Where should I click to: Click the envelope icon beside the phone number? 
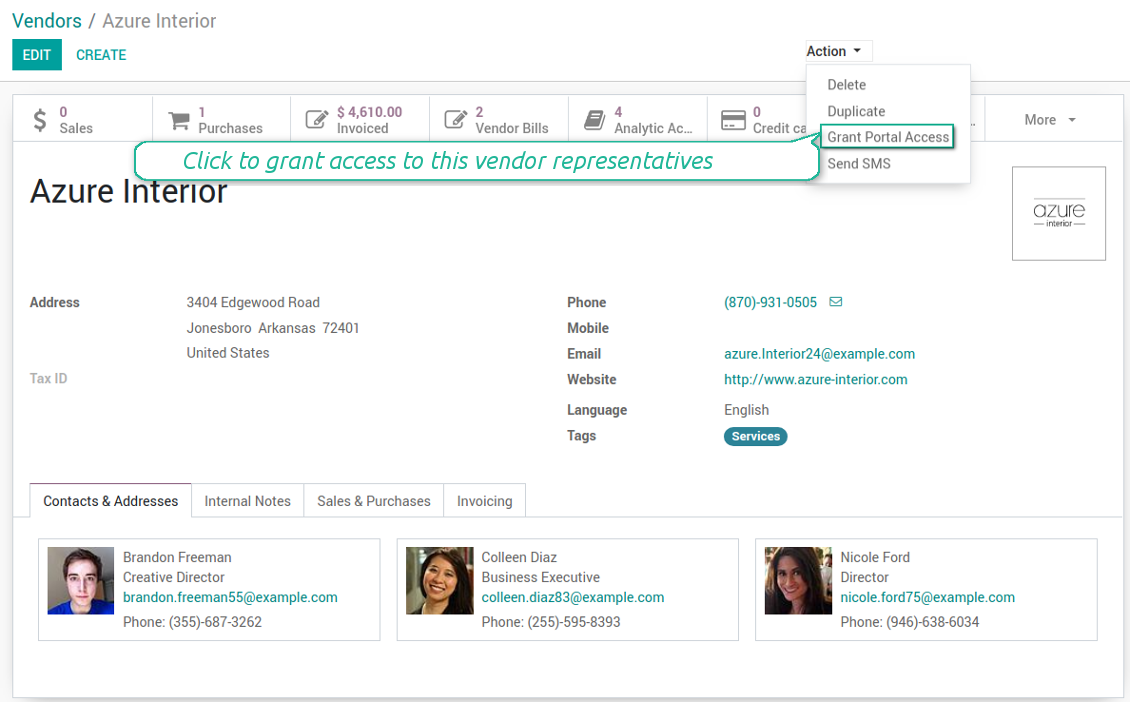(x=836, y=302)
